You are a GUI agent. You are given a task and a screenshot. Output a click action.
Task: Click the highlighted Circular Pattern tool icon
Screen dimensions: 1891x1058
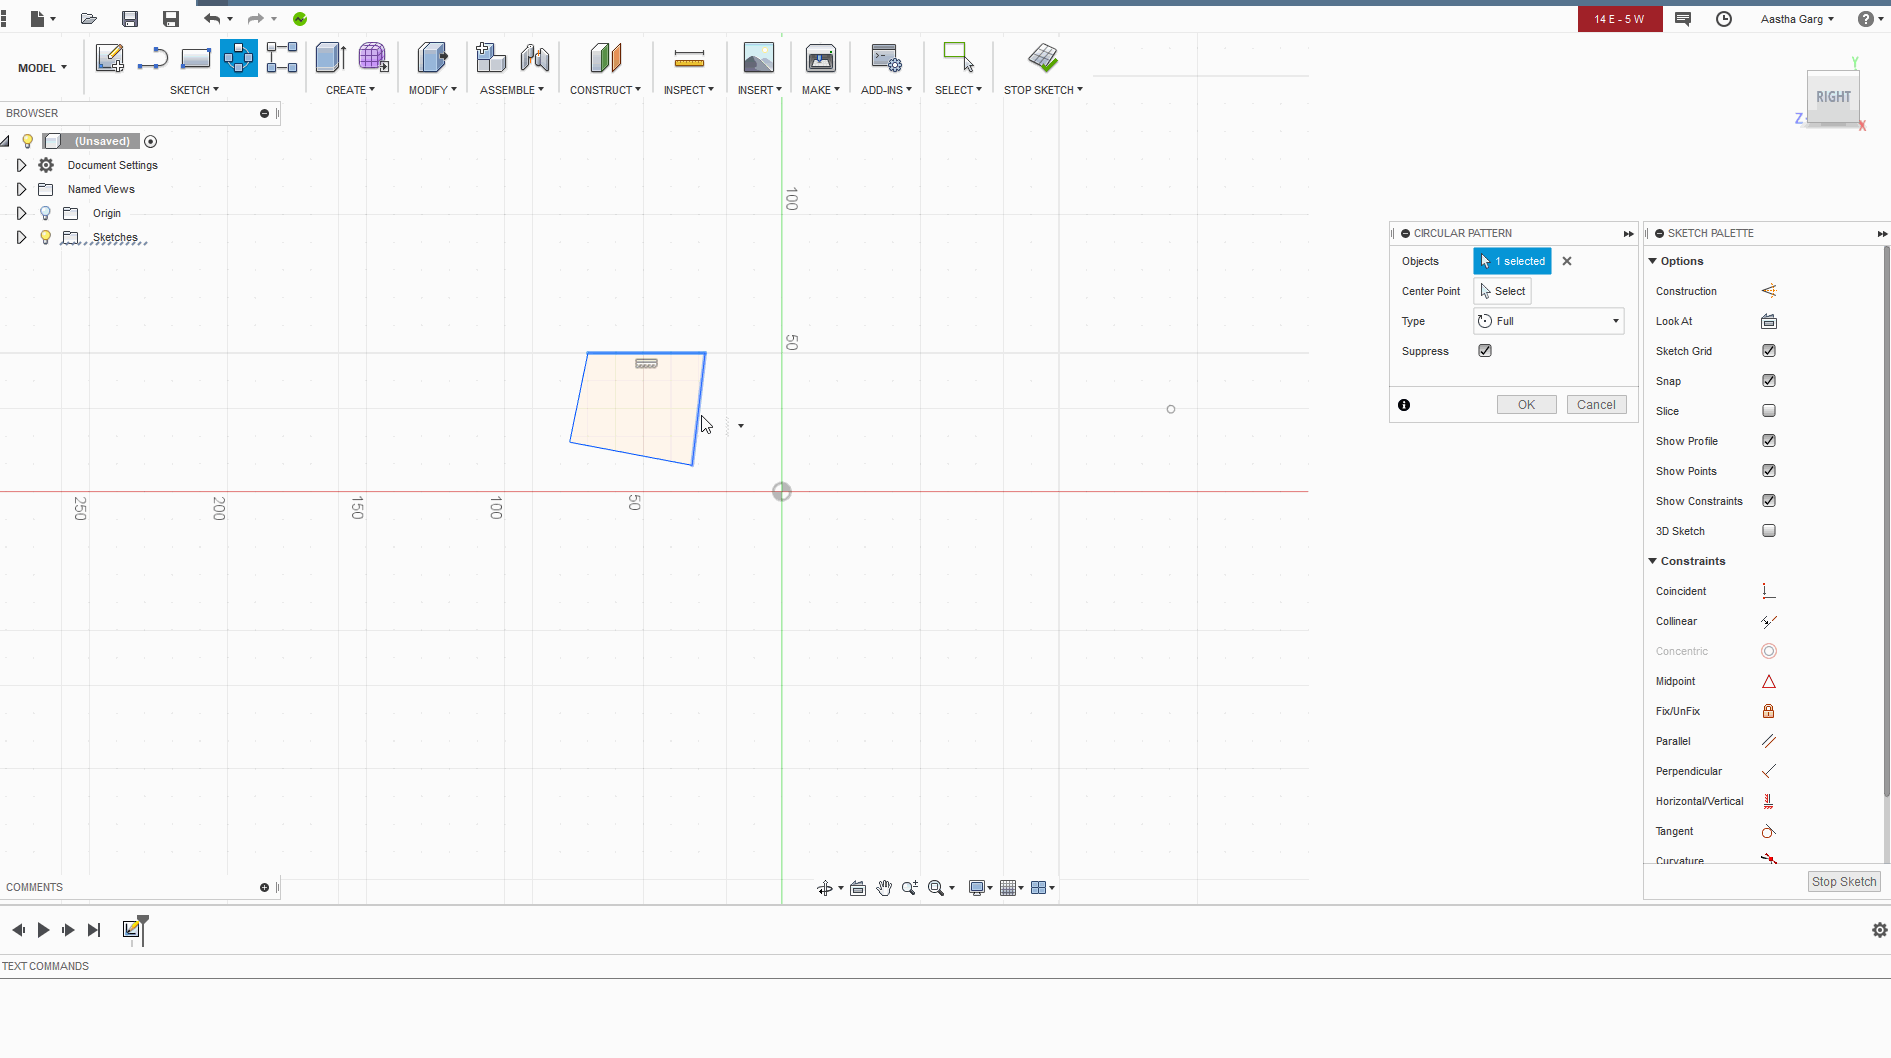point(238,58)
